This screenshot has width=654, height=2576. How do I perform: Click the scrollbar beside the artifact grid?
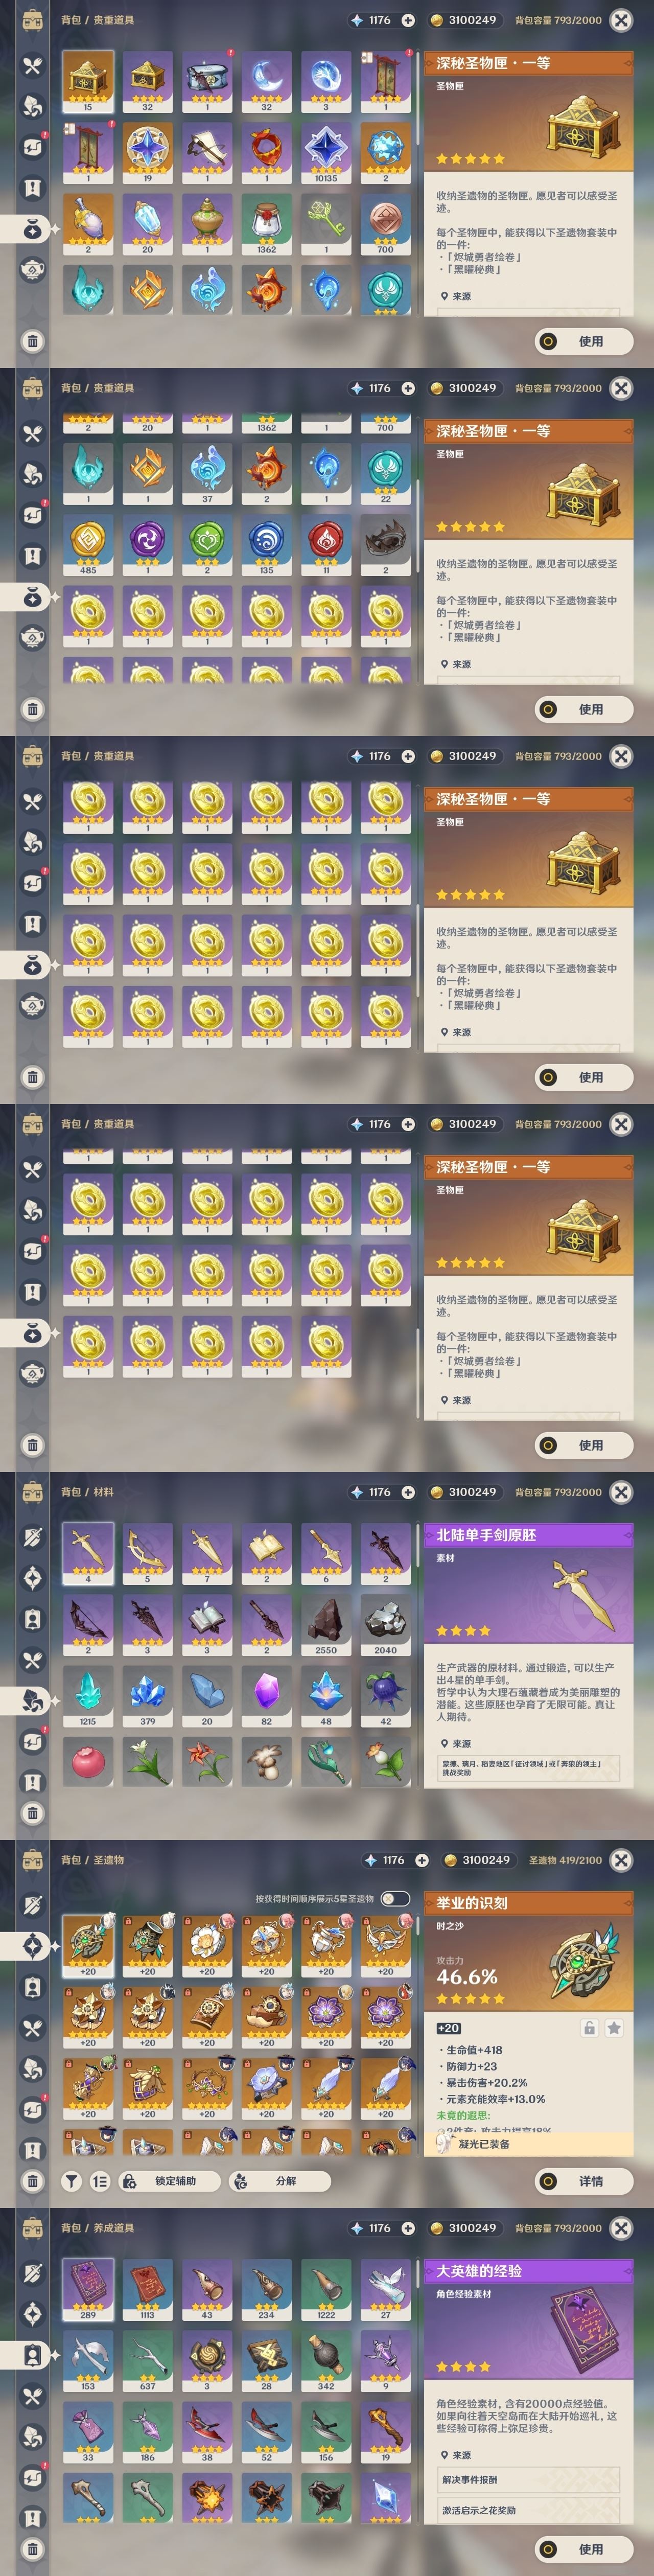417,2035
